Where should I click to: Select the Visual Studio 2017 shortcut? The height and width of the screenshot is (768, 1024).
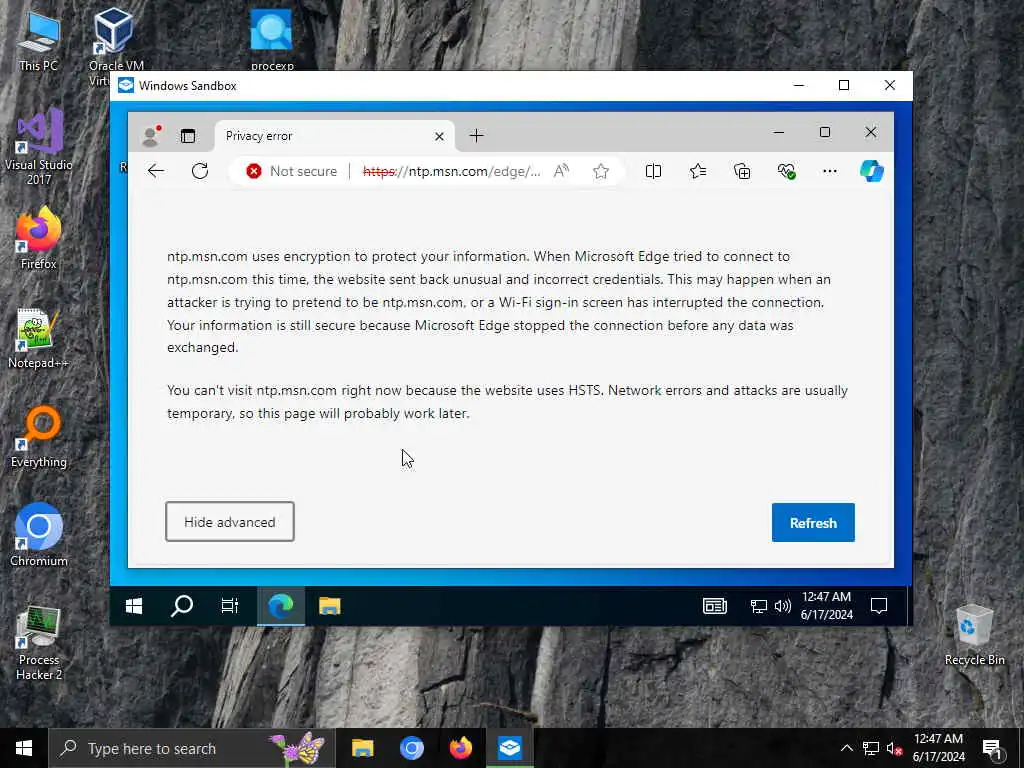(x=39, y=148)
